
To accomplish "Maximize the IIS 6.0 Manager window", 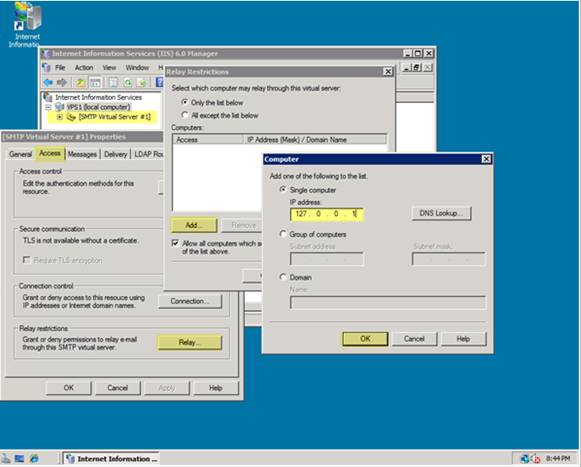I will [417, 53].
